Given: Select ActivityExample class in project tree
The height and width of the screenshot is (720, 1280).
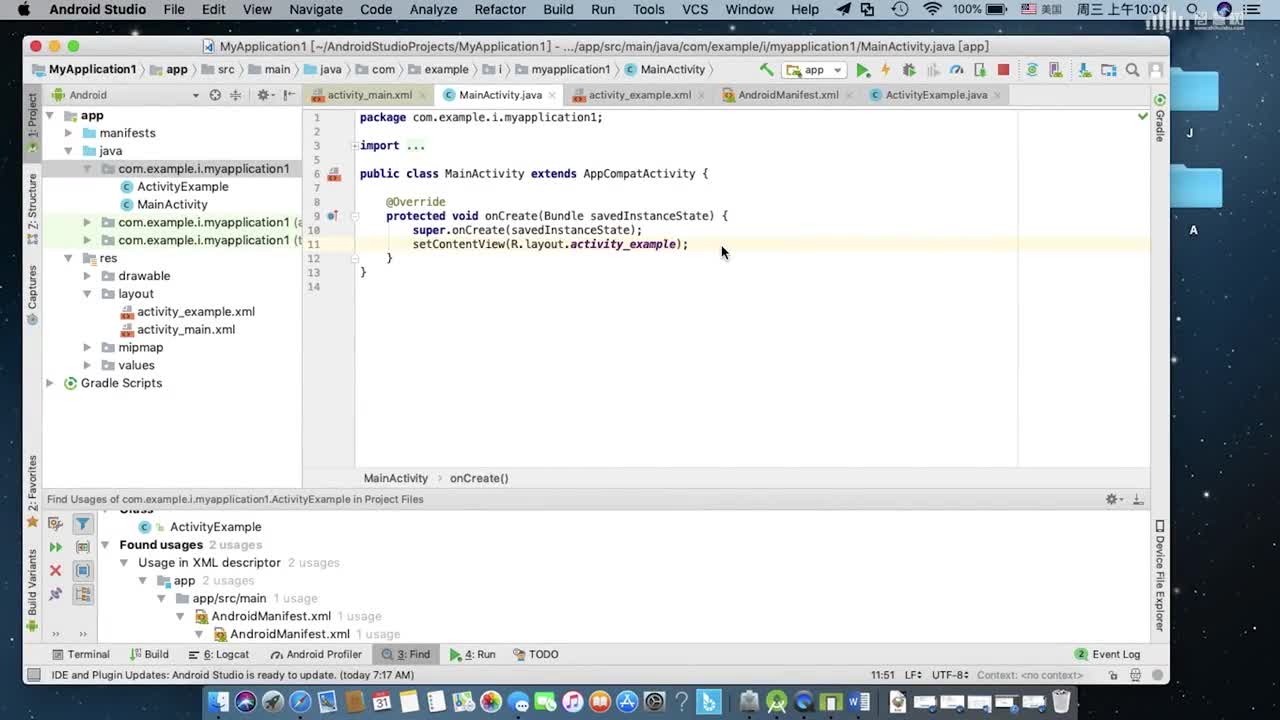Looking at the screenshot, I should point(182,187).
